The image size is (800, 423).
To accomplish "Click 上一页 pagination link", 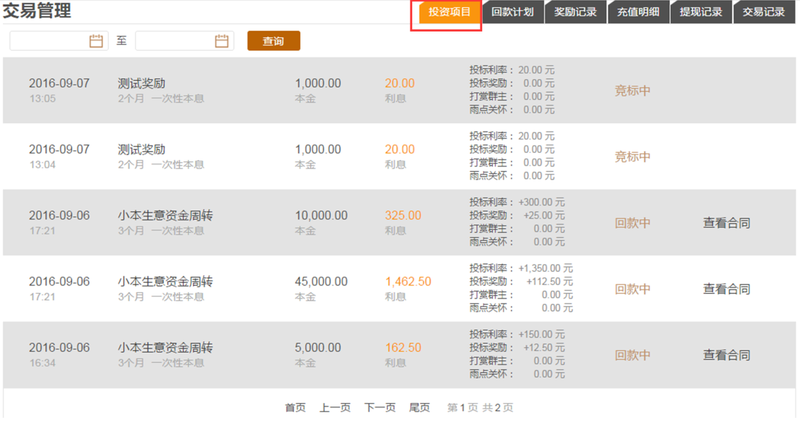I will [x=335, y=408].
